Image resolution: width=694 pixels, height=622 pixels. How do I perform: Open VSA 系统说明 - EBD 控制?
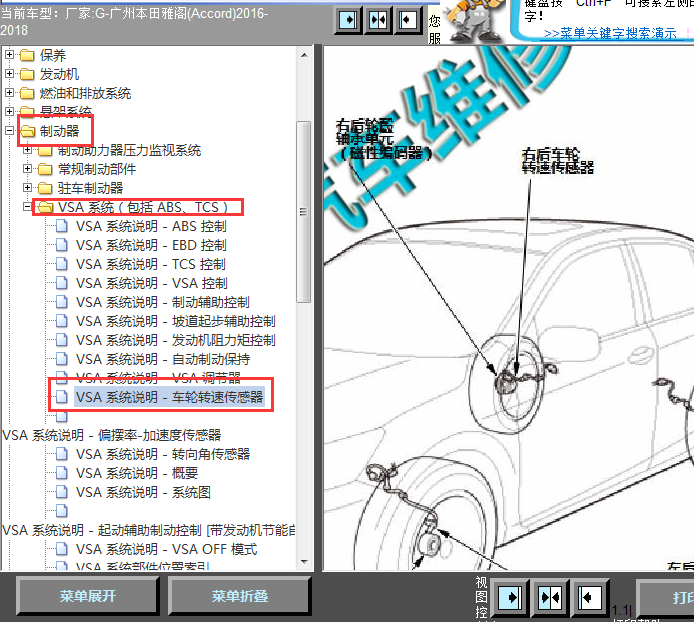coord(151,245)
